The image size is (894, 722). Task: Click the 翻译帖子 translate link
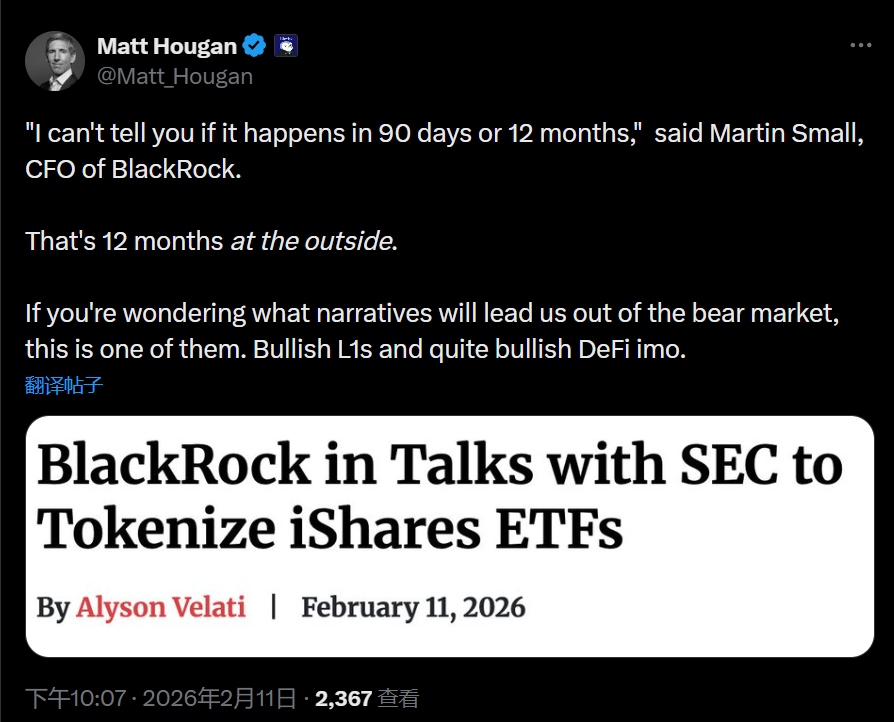tap(64, 385)
